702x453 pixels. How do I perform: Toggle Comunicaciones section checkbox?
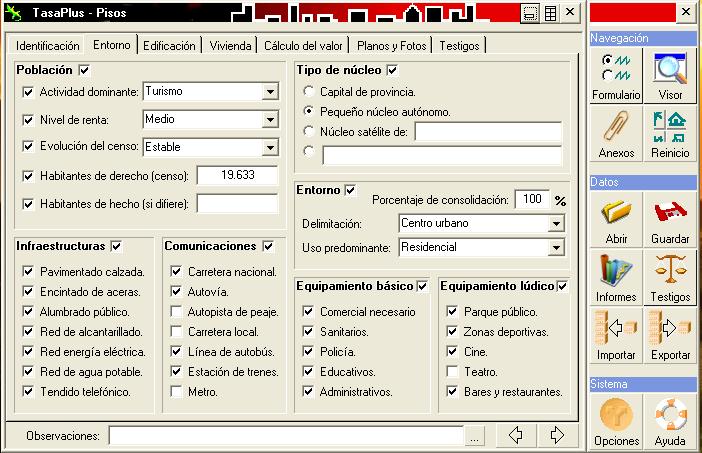(x=268, y=246)
